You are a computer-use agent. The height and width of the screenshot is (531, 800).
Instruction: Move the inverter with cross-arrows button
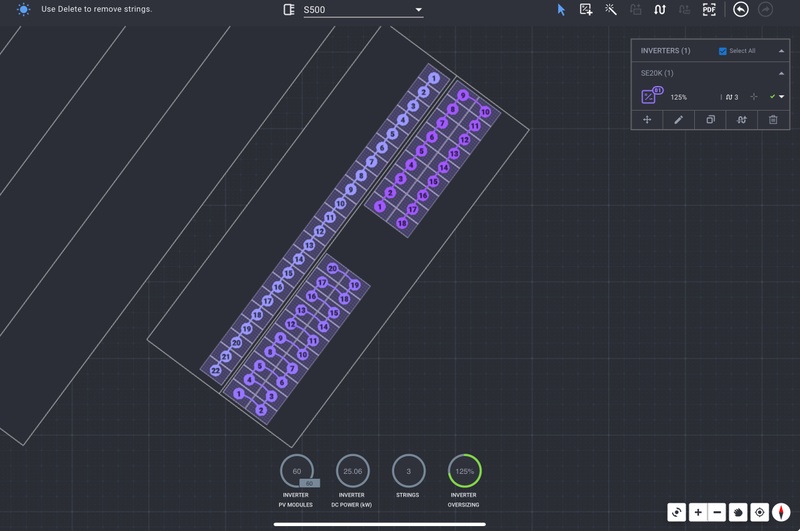(647, 119)
